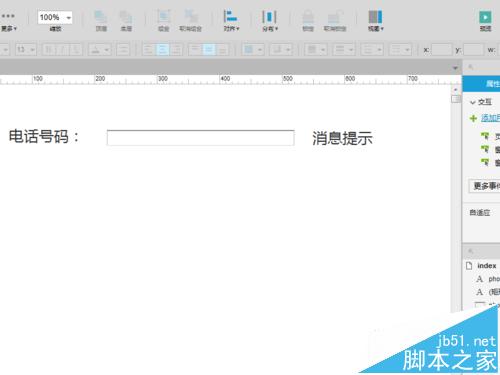Open the line width dropdown

[344, 50]
